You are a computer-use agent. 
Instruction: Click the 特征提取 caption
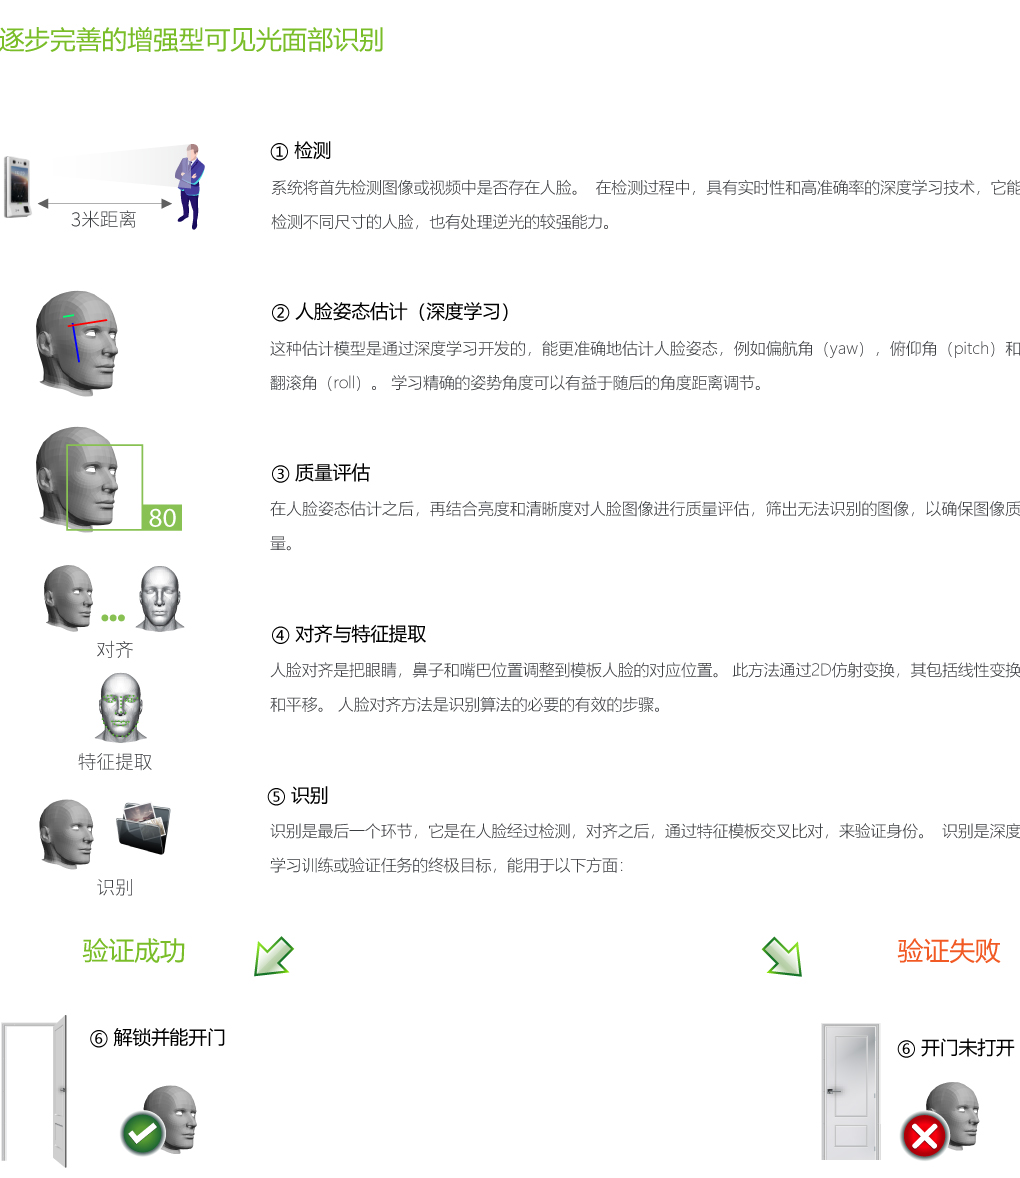[x=115, y=762]
